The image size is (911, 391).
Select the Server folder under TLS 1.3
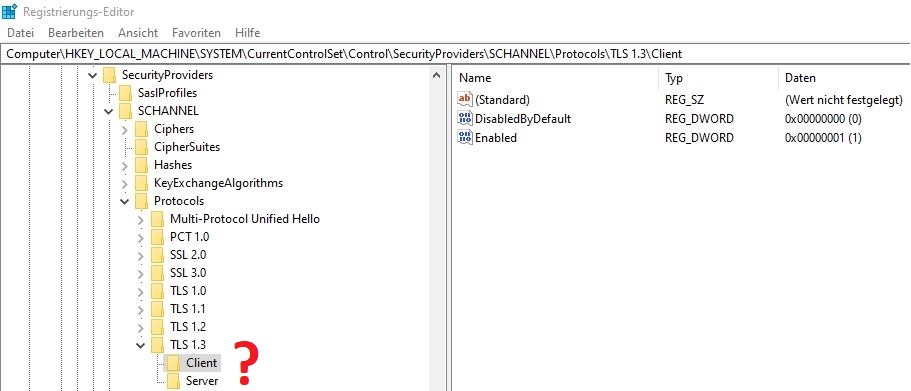click(202, 381)
